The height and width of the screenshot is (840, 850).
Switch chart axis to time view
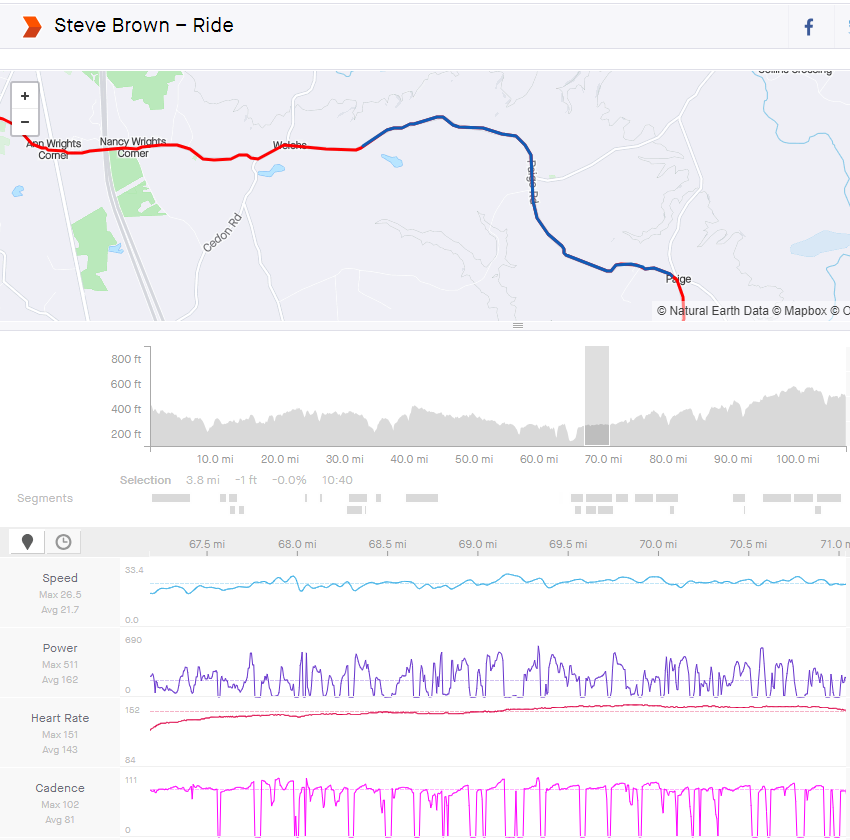click(x=63, y=542)
